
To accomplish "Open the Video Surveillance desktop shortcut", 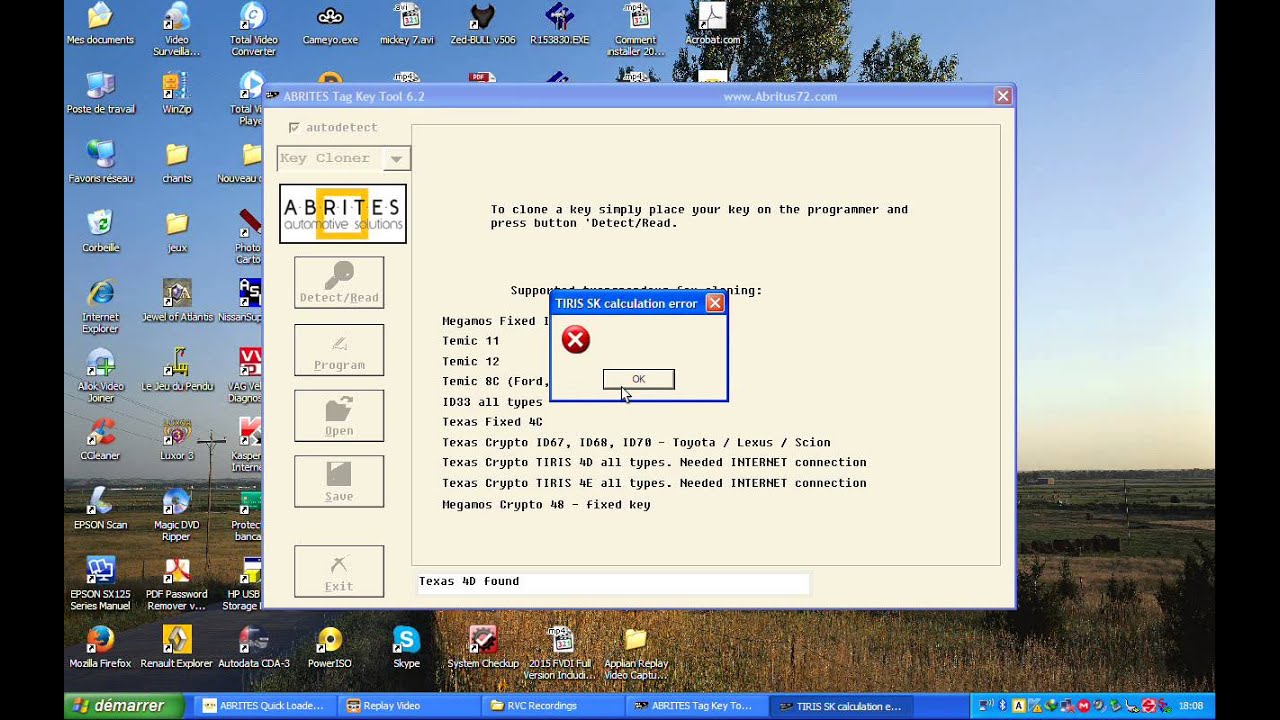I will click(x=177, y=28).
